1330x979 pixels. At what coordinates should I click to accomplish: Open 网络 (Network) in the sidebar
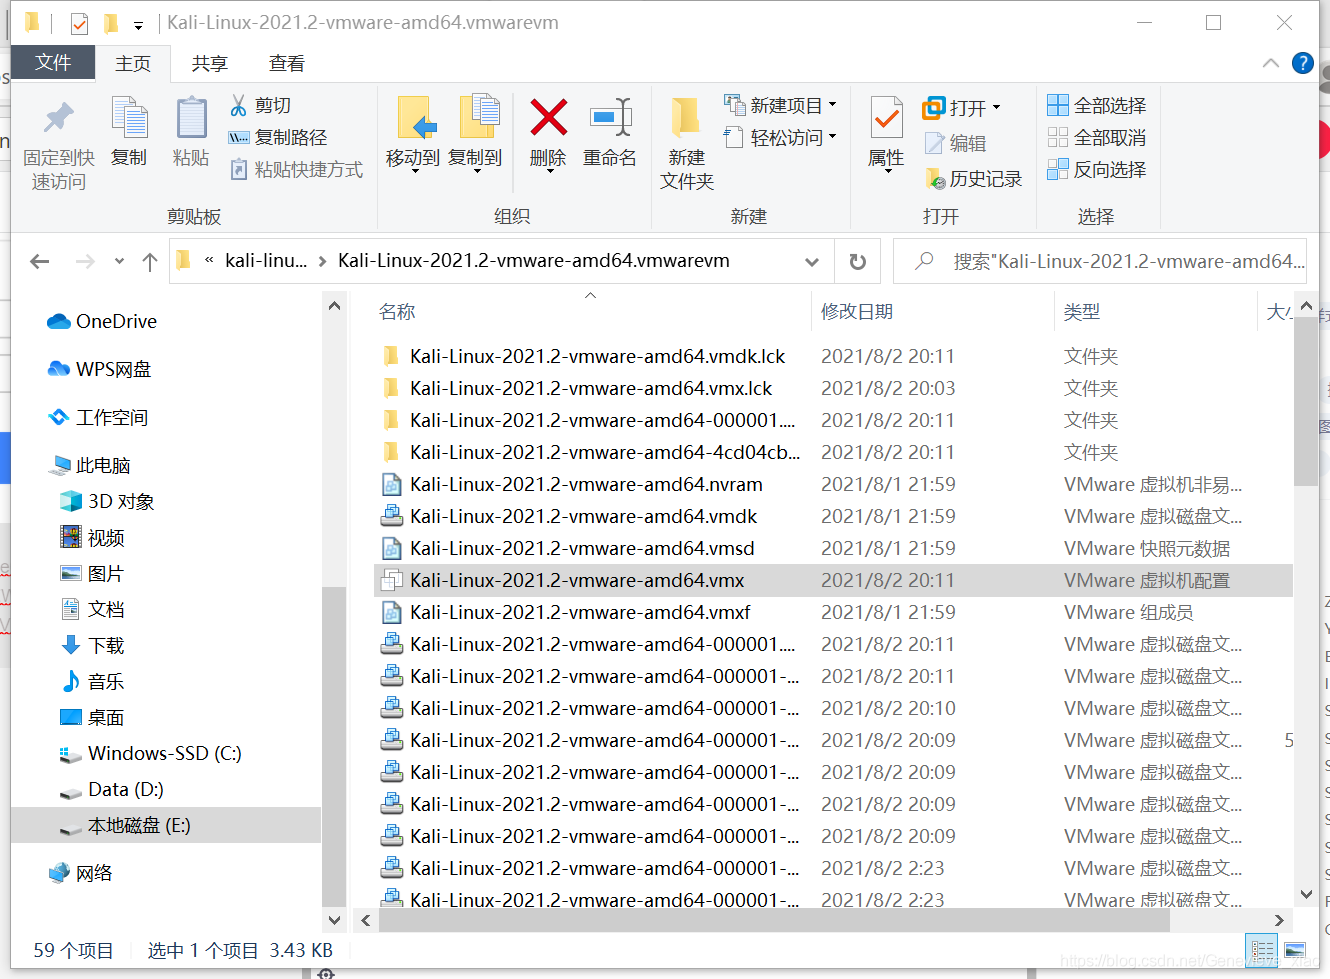(80, 873)
